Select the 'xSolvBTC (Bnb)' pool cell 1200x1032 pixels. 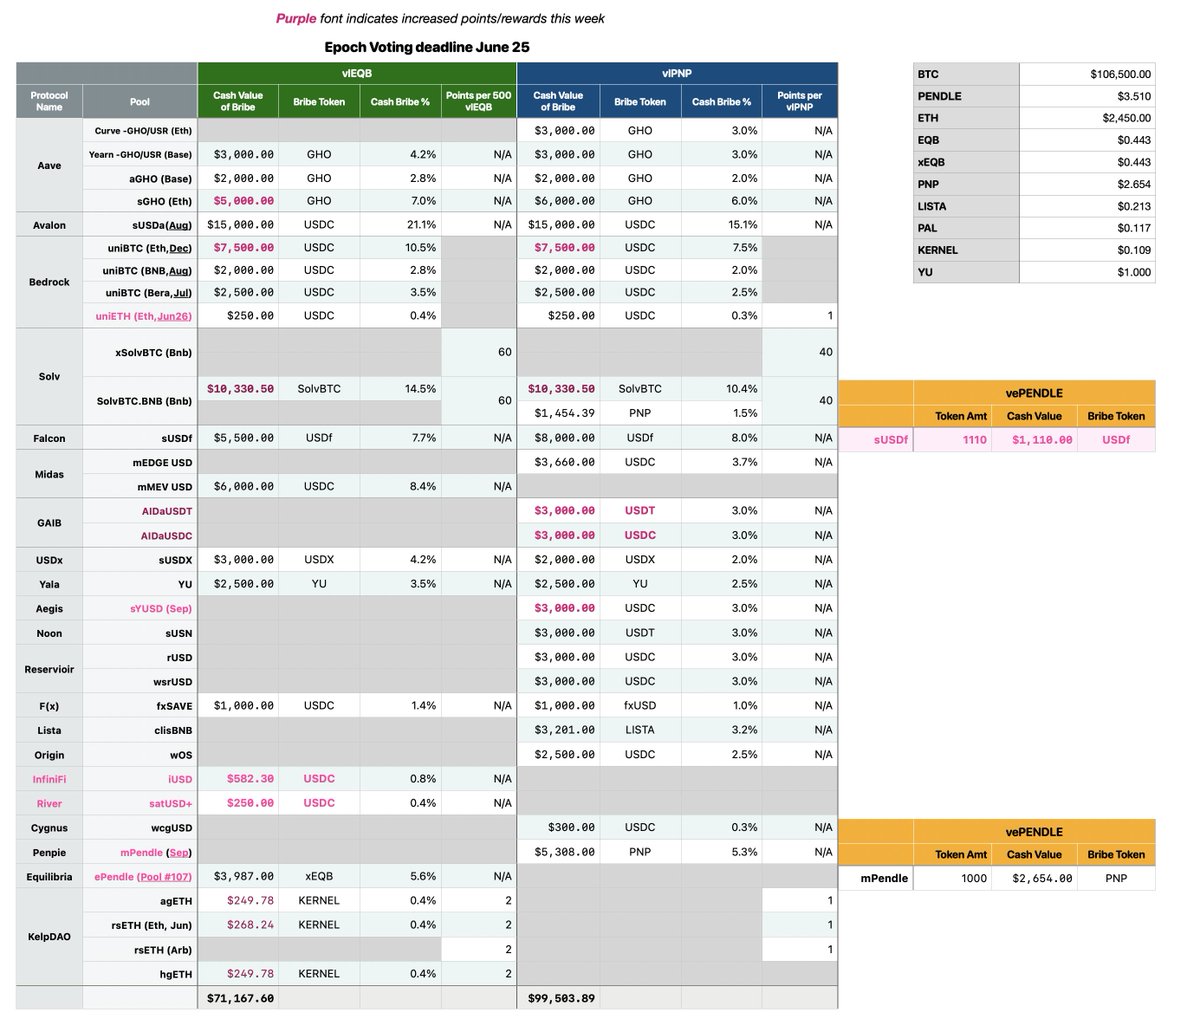140,352
